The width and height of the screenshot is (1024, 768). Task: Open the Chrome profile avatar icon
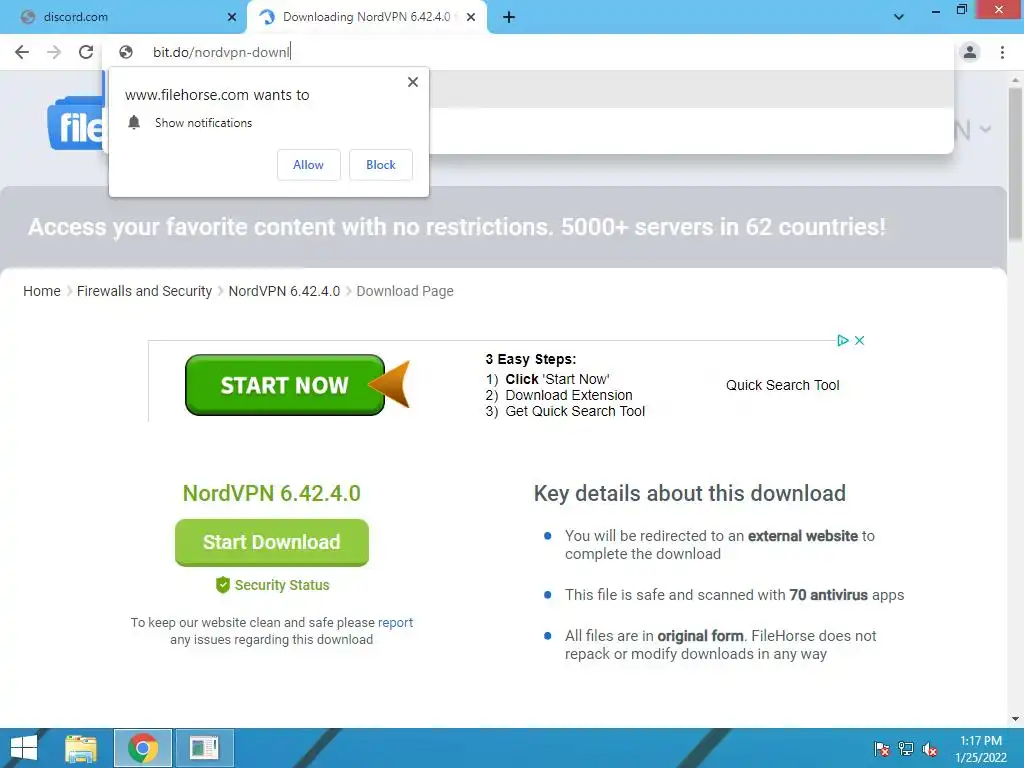coord(970,52)
